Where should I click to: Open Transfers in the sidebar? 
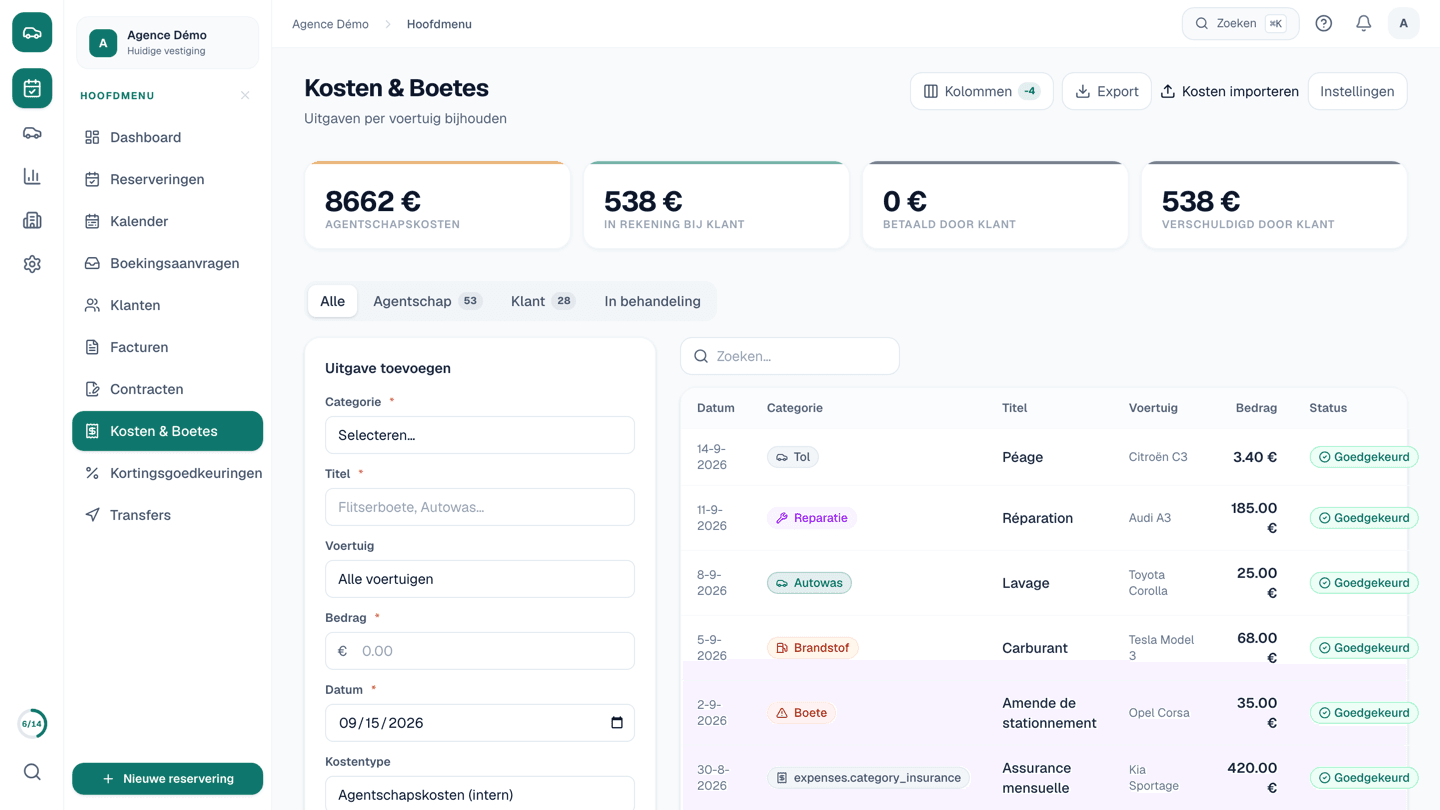(x=167, y=515)
